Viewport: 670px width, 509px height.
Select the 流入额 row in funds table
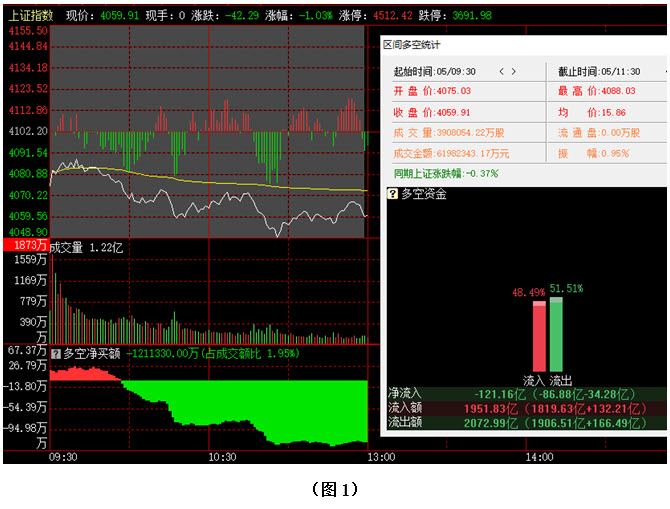[526, 408]
